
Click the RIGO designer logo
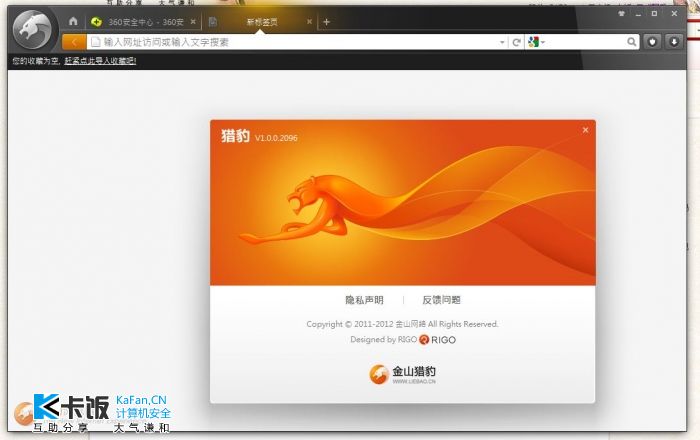click(438, 340)
